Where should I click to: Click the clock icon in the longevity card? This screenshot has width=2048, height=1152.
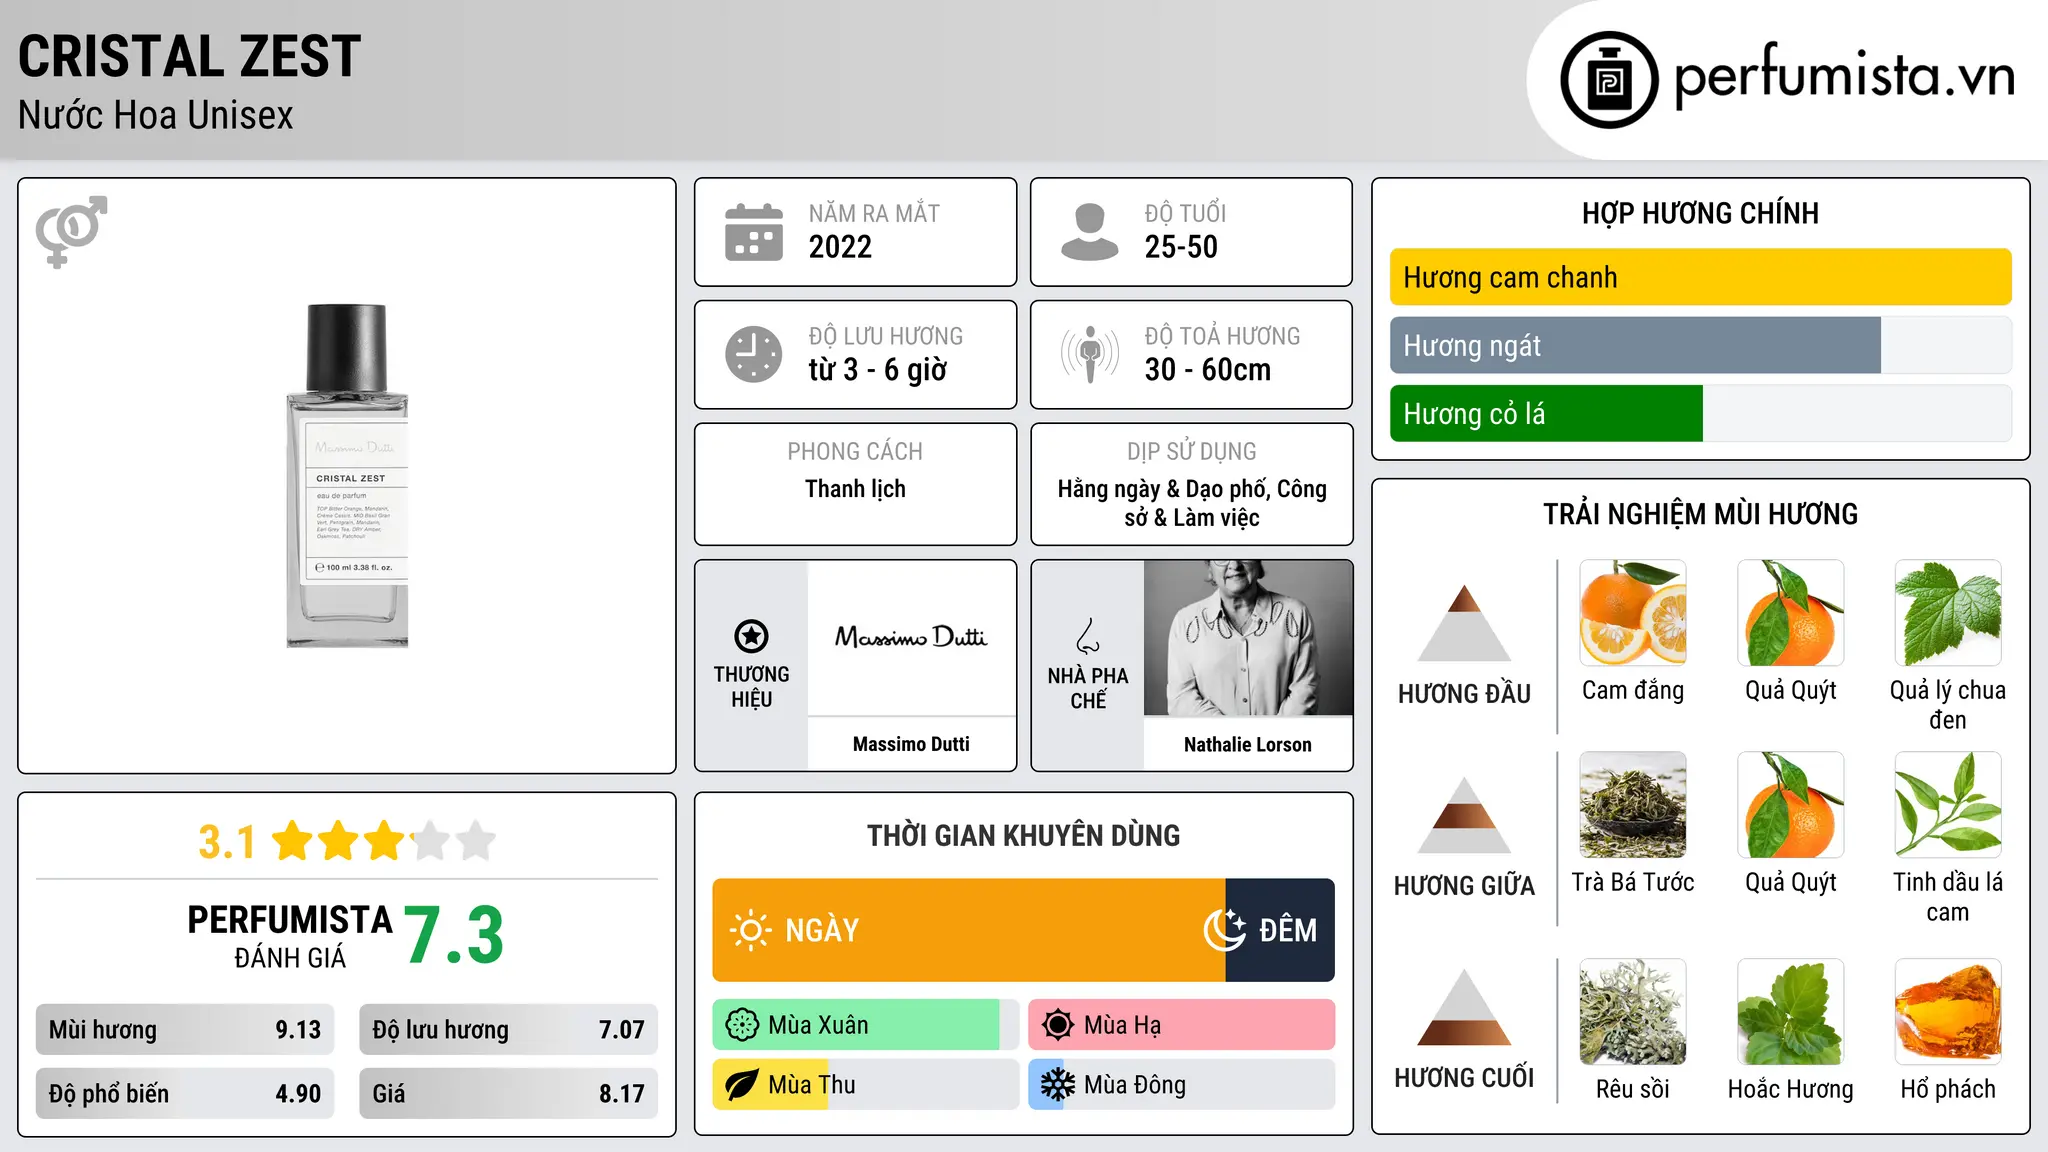click(754, 354)
